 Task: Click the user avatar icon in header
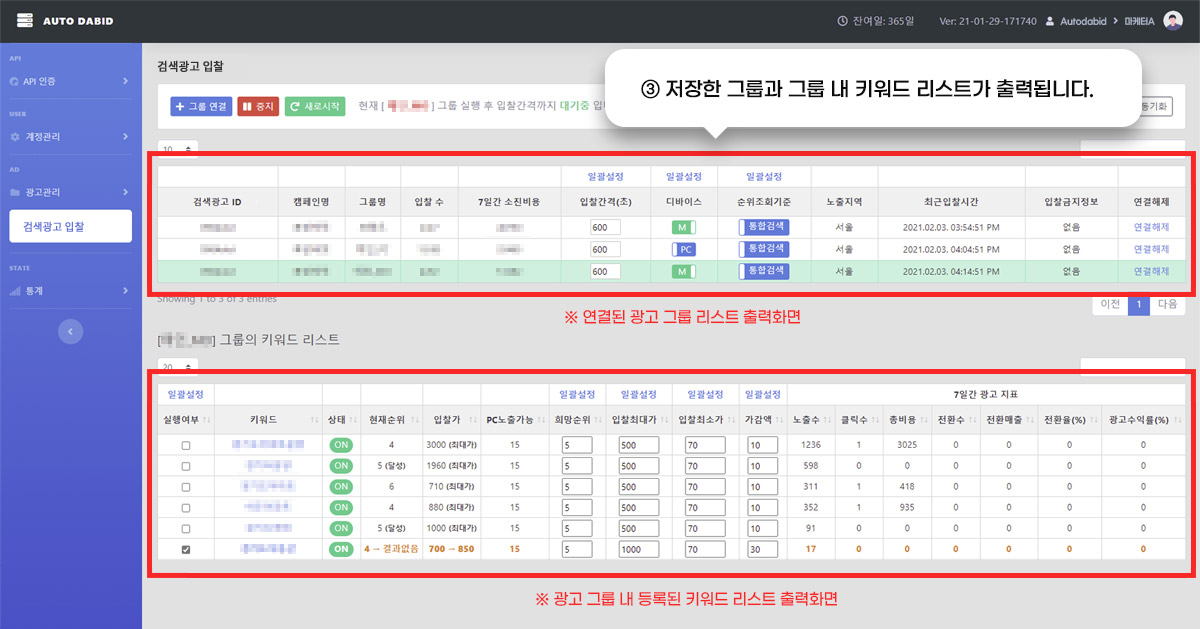(1173, 21)
